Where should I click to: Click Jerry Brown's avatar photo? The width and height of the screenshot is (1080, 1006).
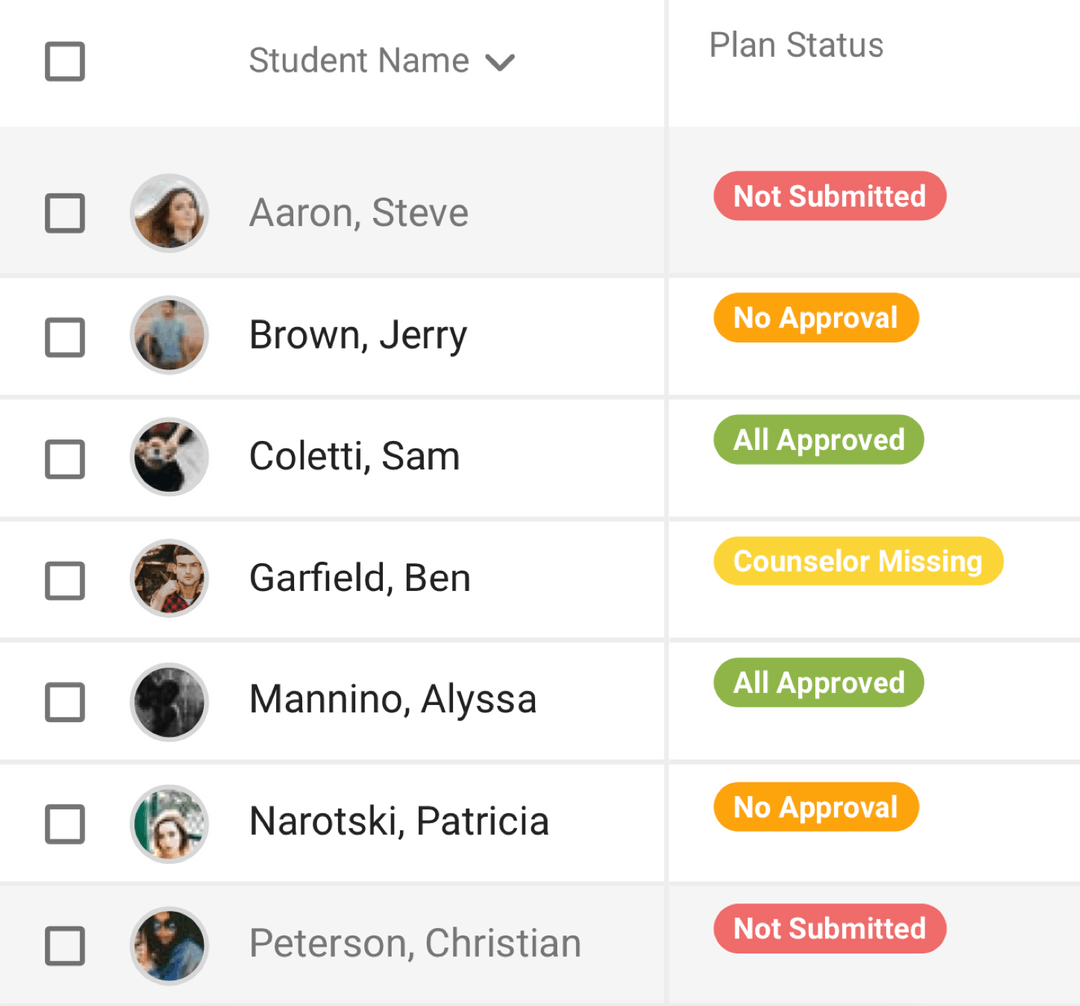(169, 335)
